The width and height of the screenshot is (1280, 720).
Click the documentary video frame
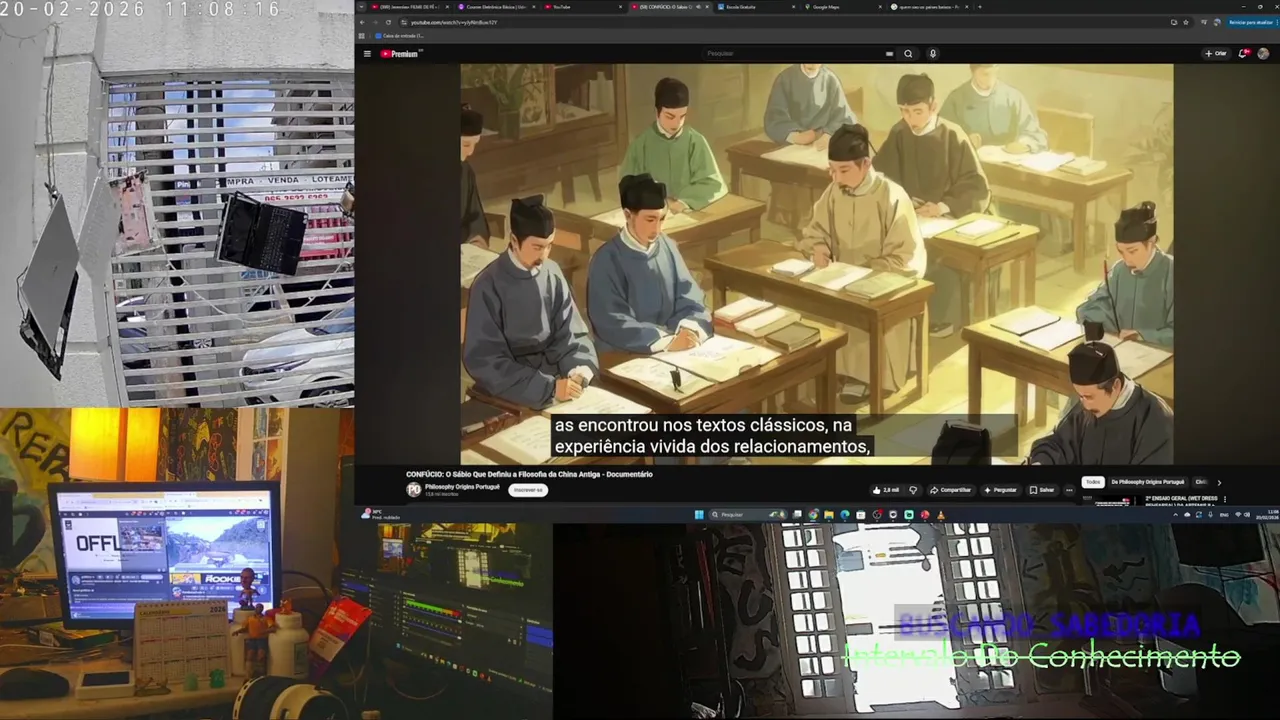pyautogui.click(x=816, y=264)
